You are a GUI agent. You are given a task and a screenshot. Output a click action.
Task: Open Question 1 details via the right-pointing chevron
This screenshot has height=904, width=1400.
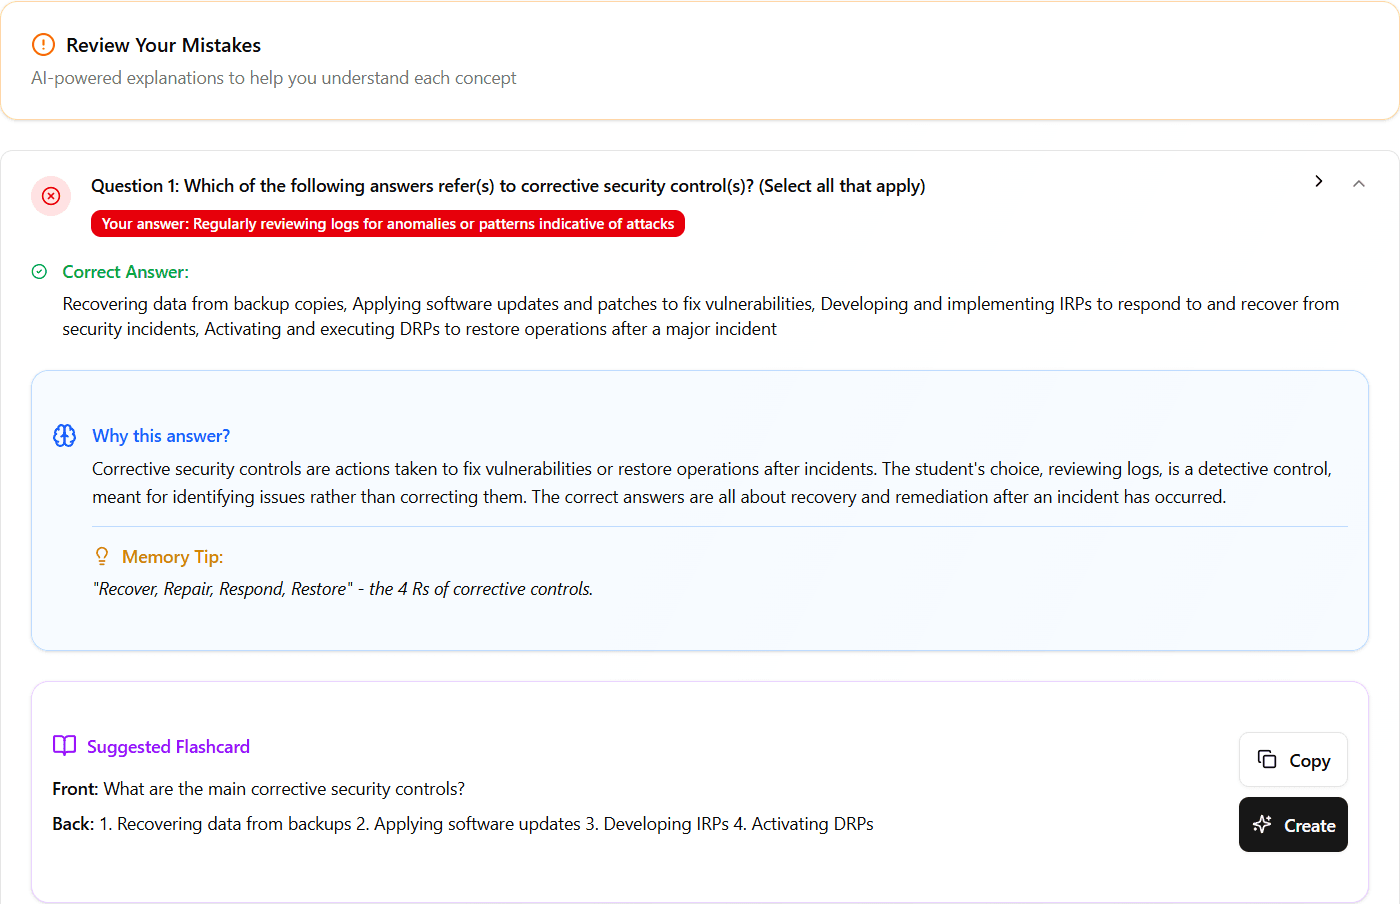(1319, 181)
